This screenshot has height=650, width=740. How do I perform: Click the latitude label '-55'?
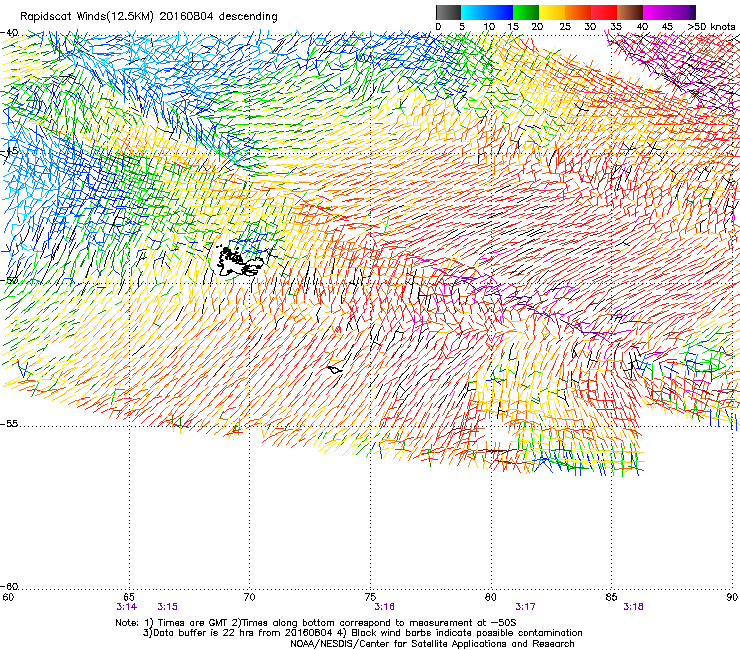tap(9, 424)
